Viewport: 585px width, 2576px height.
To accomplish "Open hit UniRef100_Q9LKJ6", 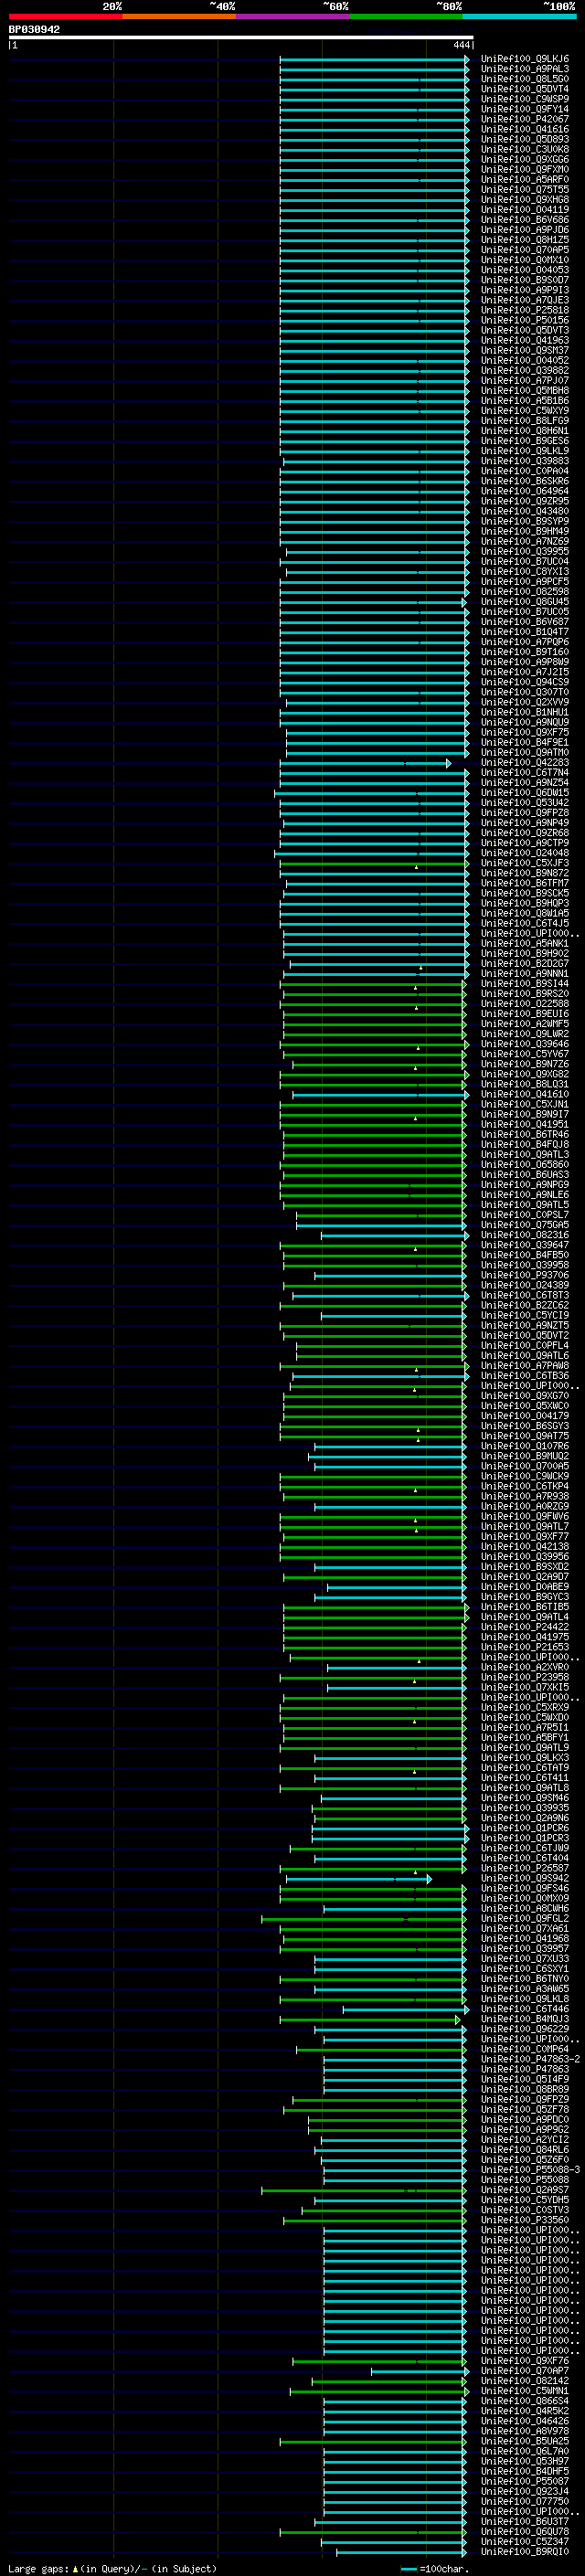I will tap(524, 59).
